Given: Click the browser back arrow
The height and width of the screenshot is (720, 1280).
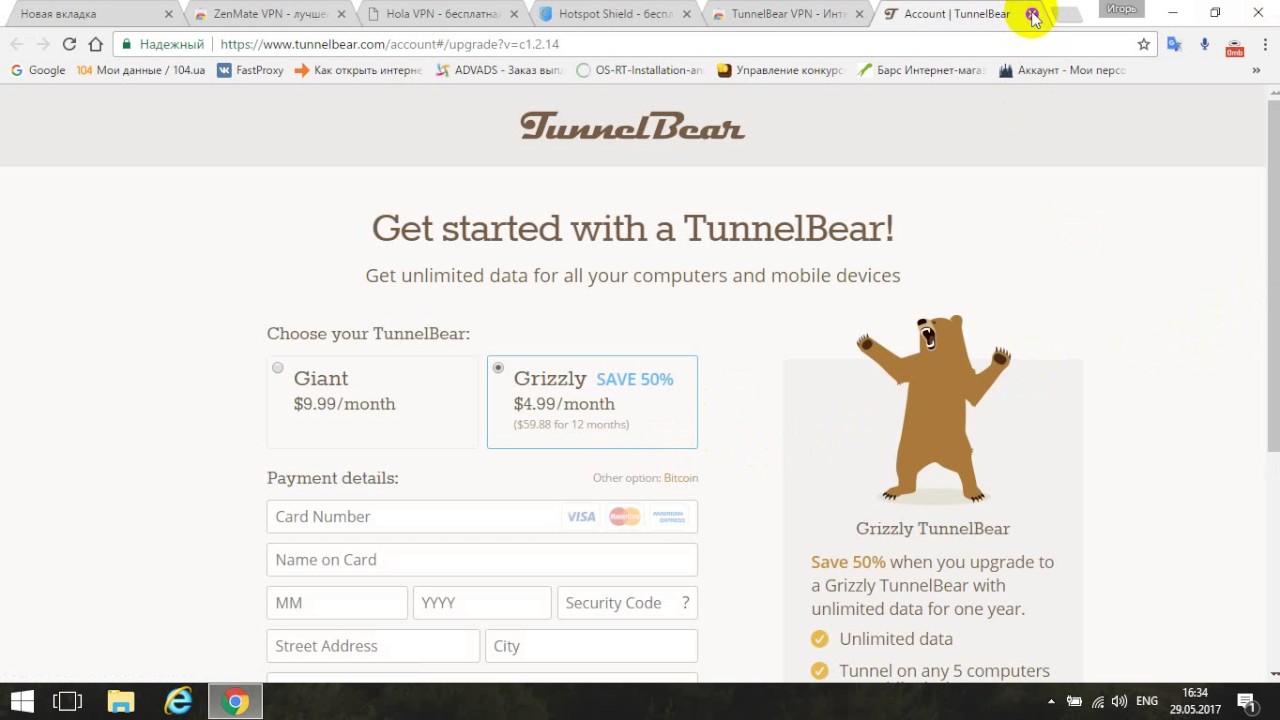Looking at the screenshot, I should (x=16, y=44).
